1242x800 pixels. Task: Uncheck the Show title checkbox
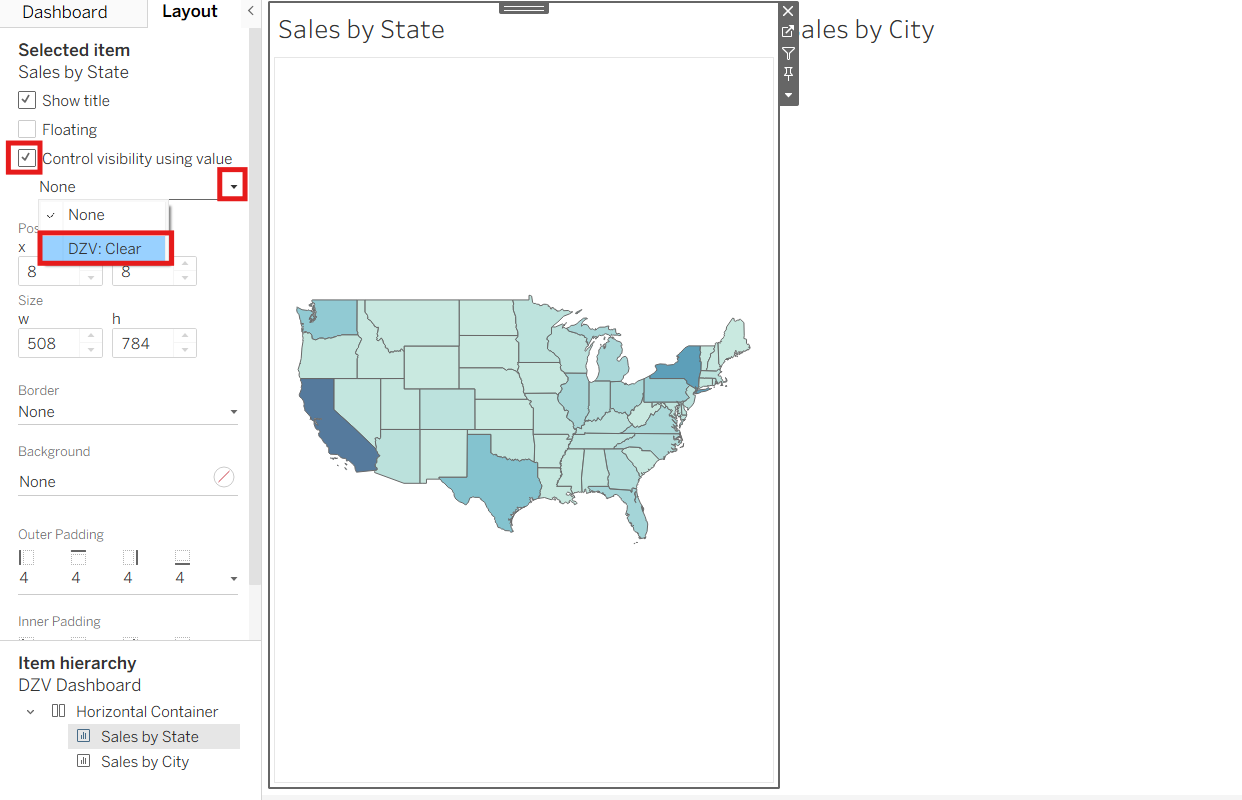[x=27, y=100]
